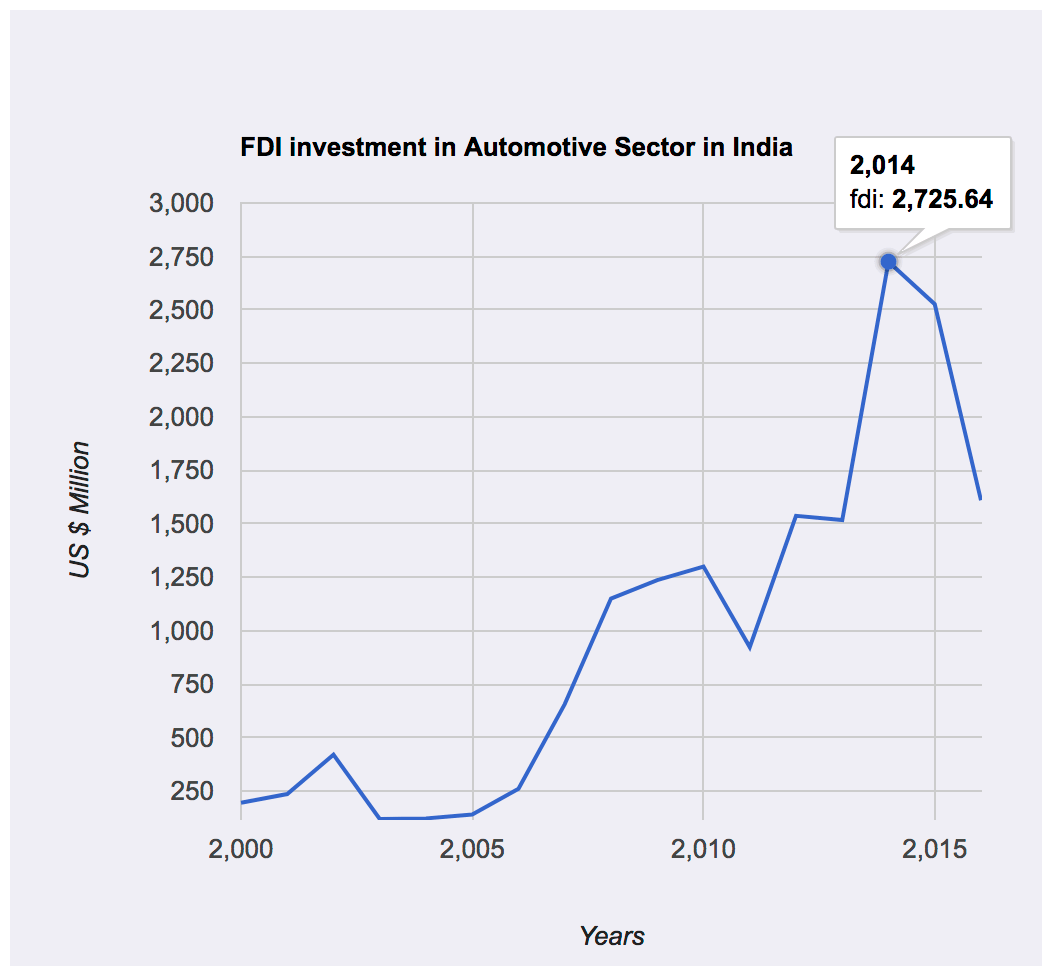Click the 2,010 x-axis label
The height and width of the screenshot is (966, 1042).
(703, 850)
